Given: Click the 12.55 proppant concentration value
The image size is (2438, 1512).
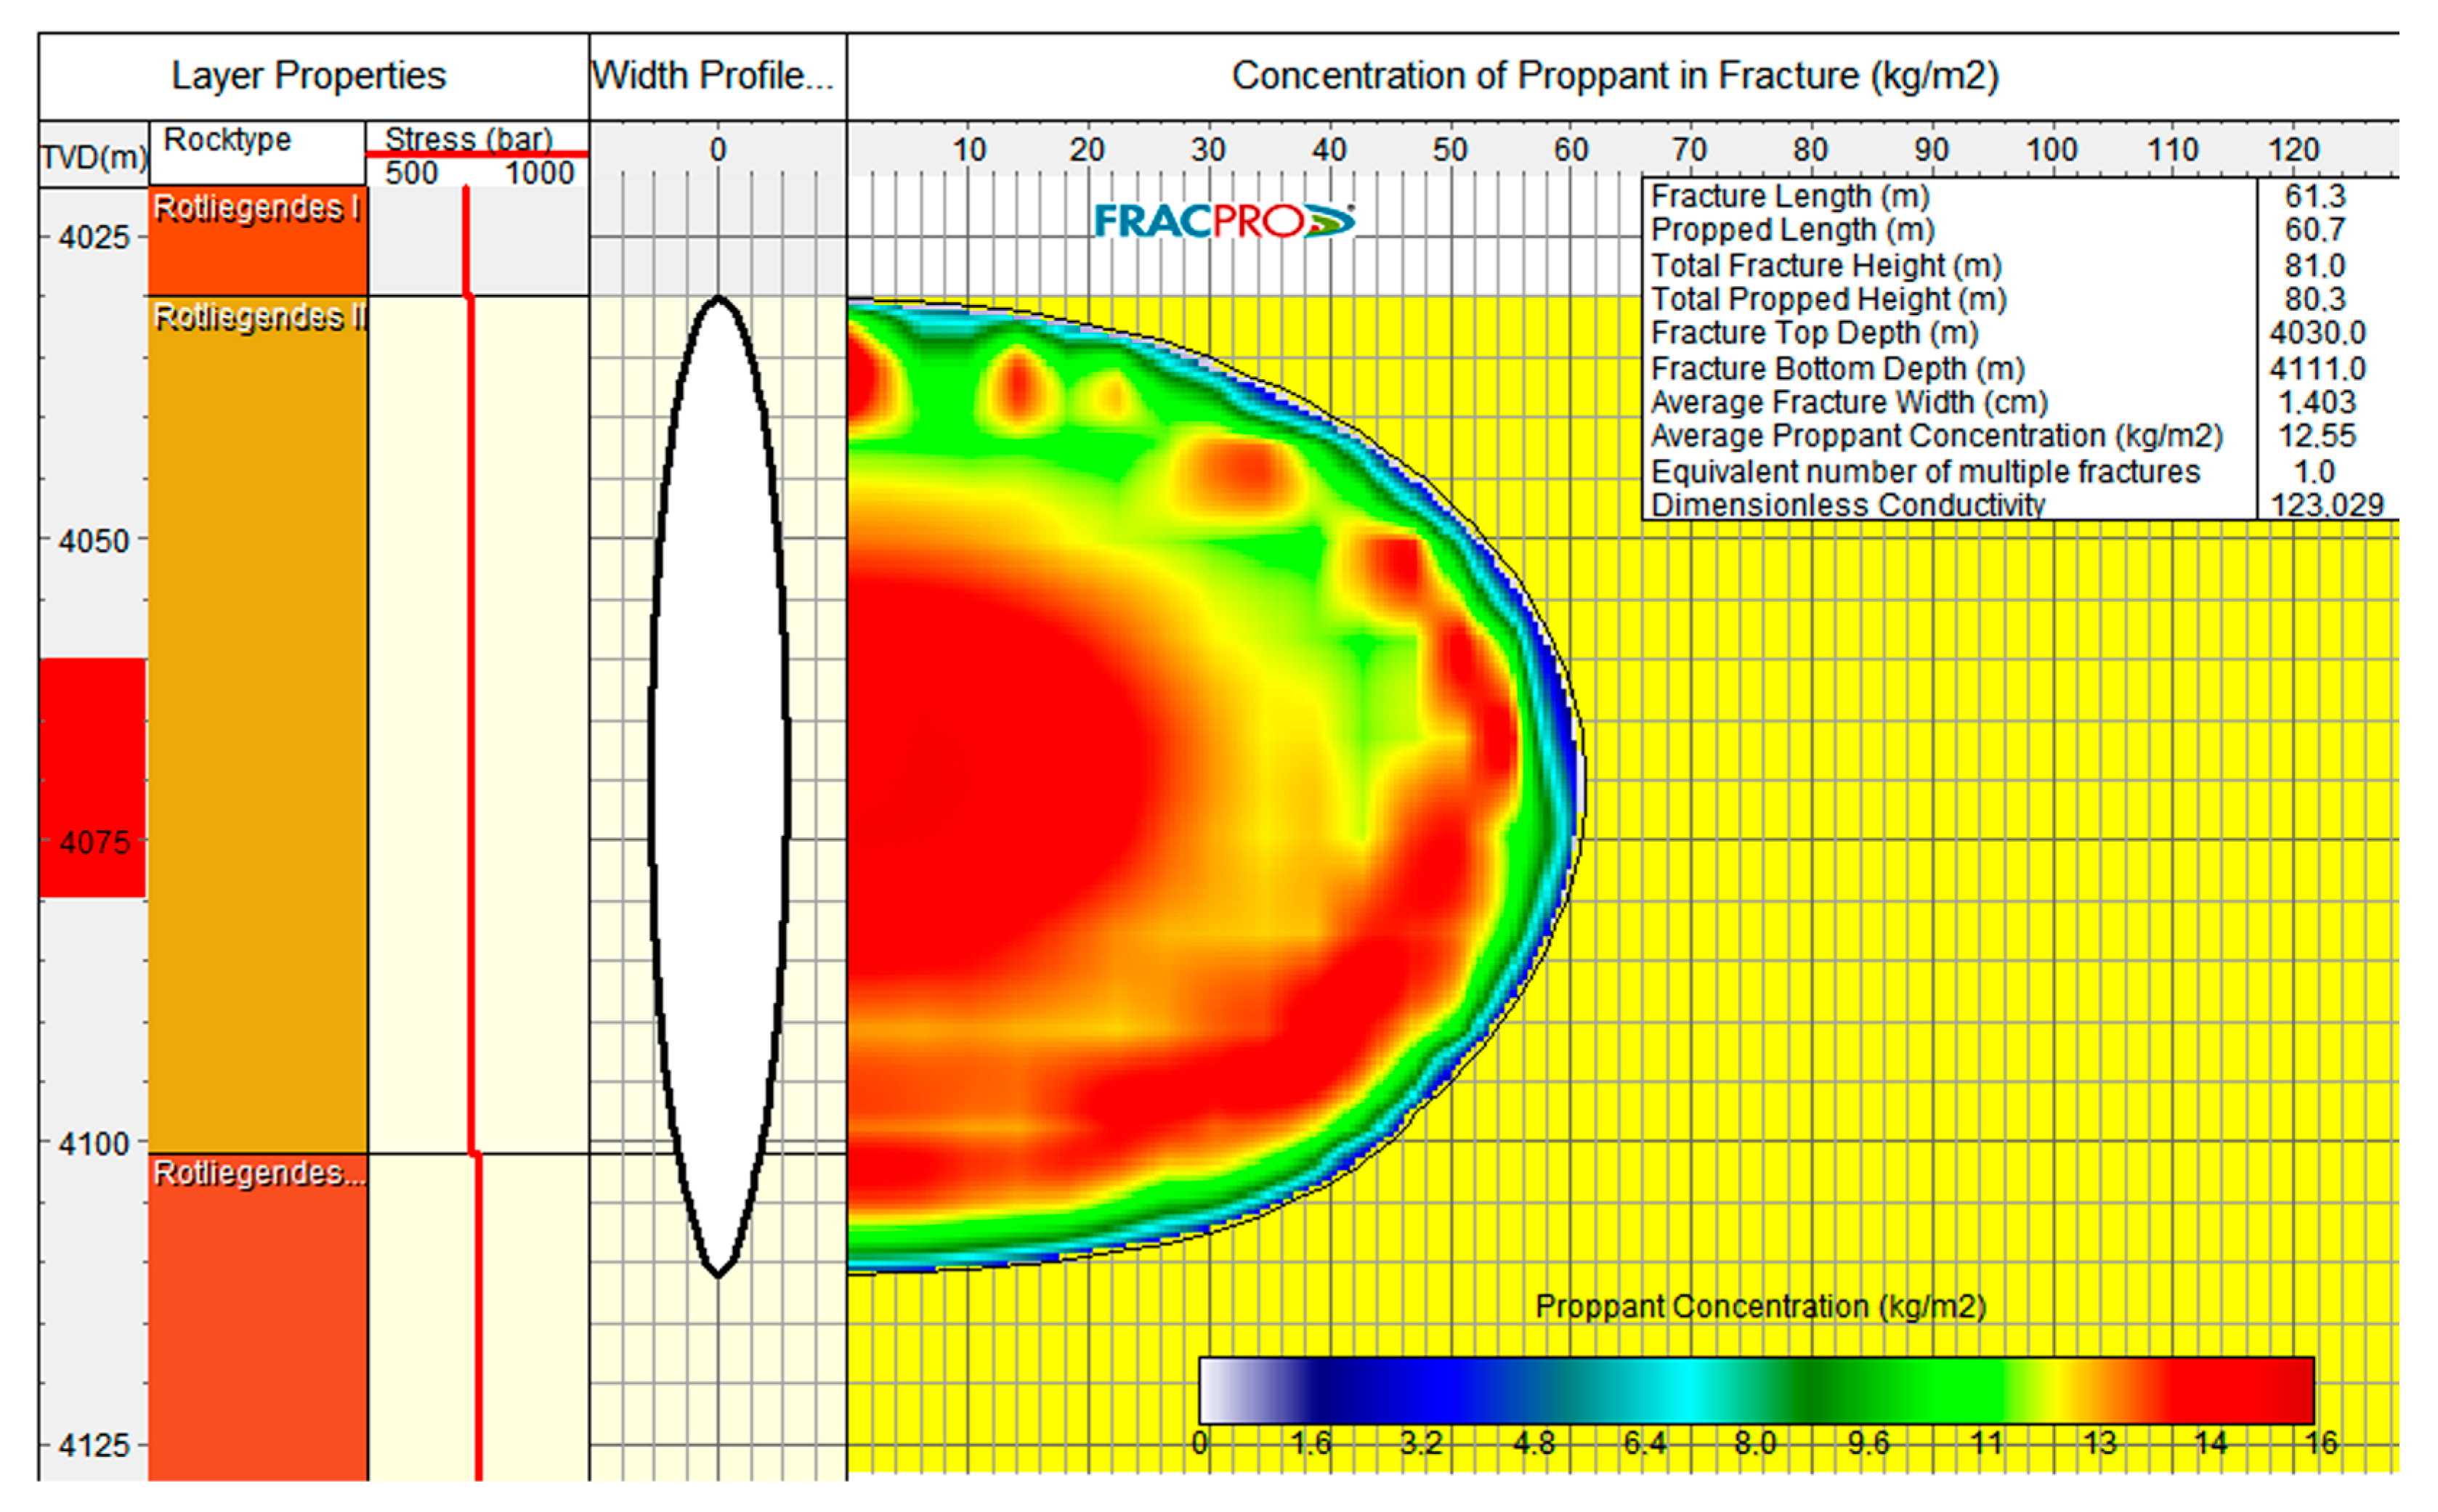Looking at the screenshot, I should coord(2317,436).
